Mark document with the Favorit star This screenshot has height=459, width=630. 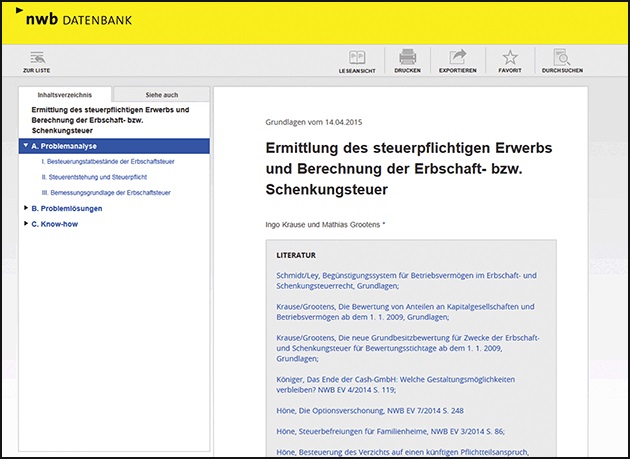510,59
